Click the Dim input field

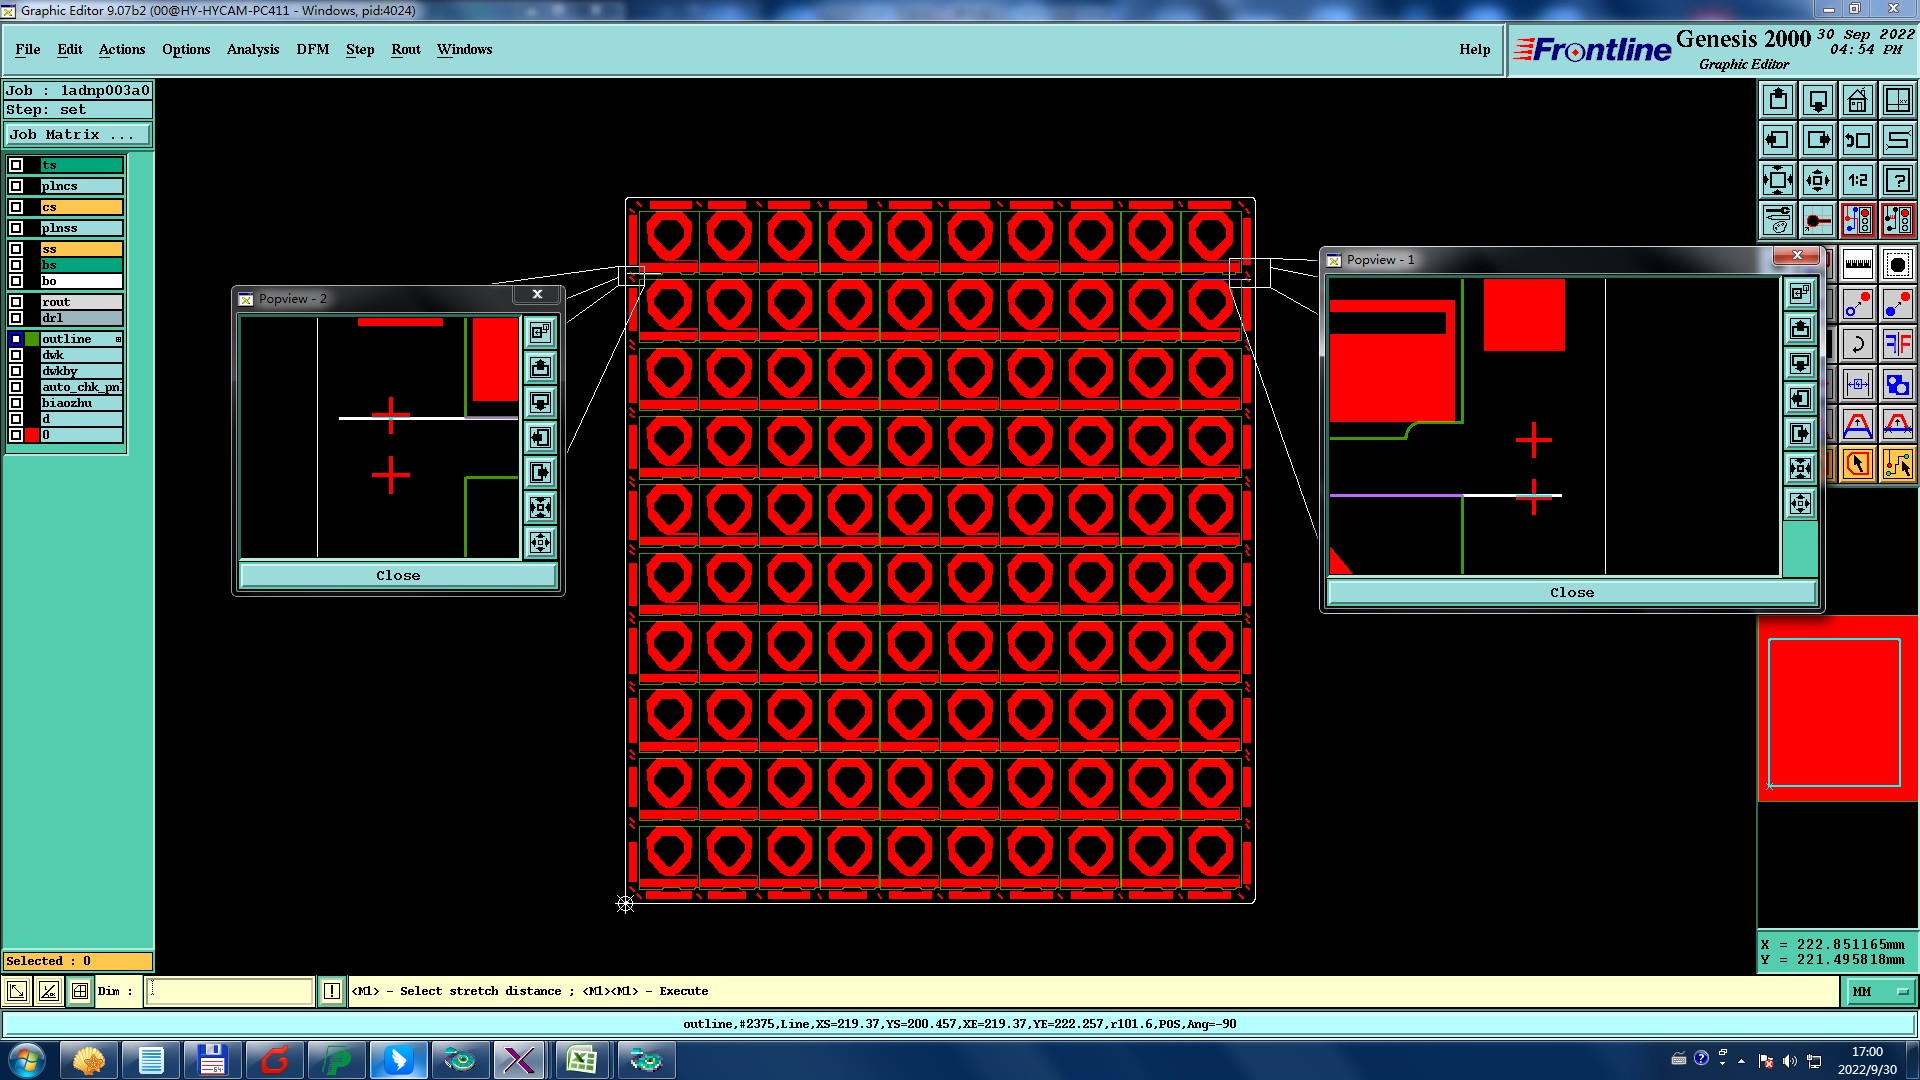tap(230, 991)
